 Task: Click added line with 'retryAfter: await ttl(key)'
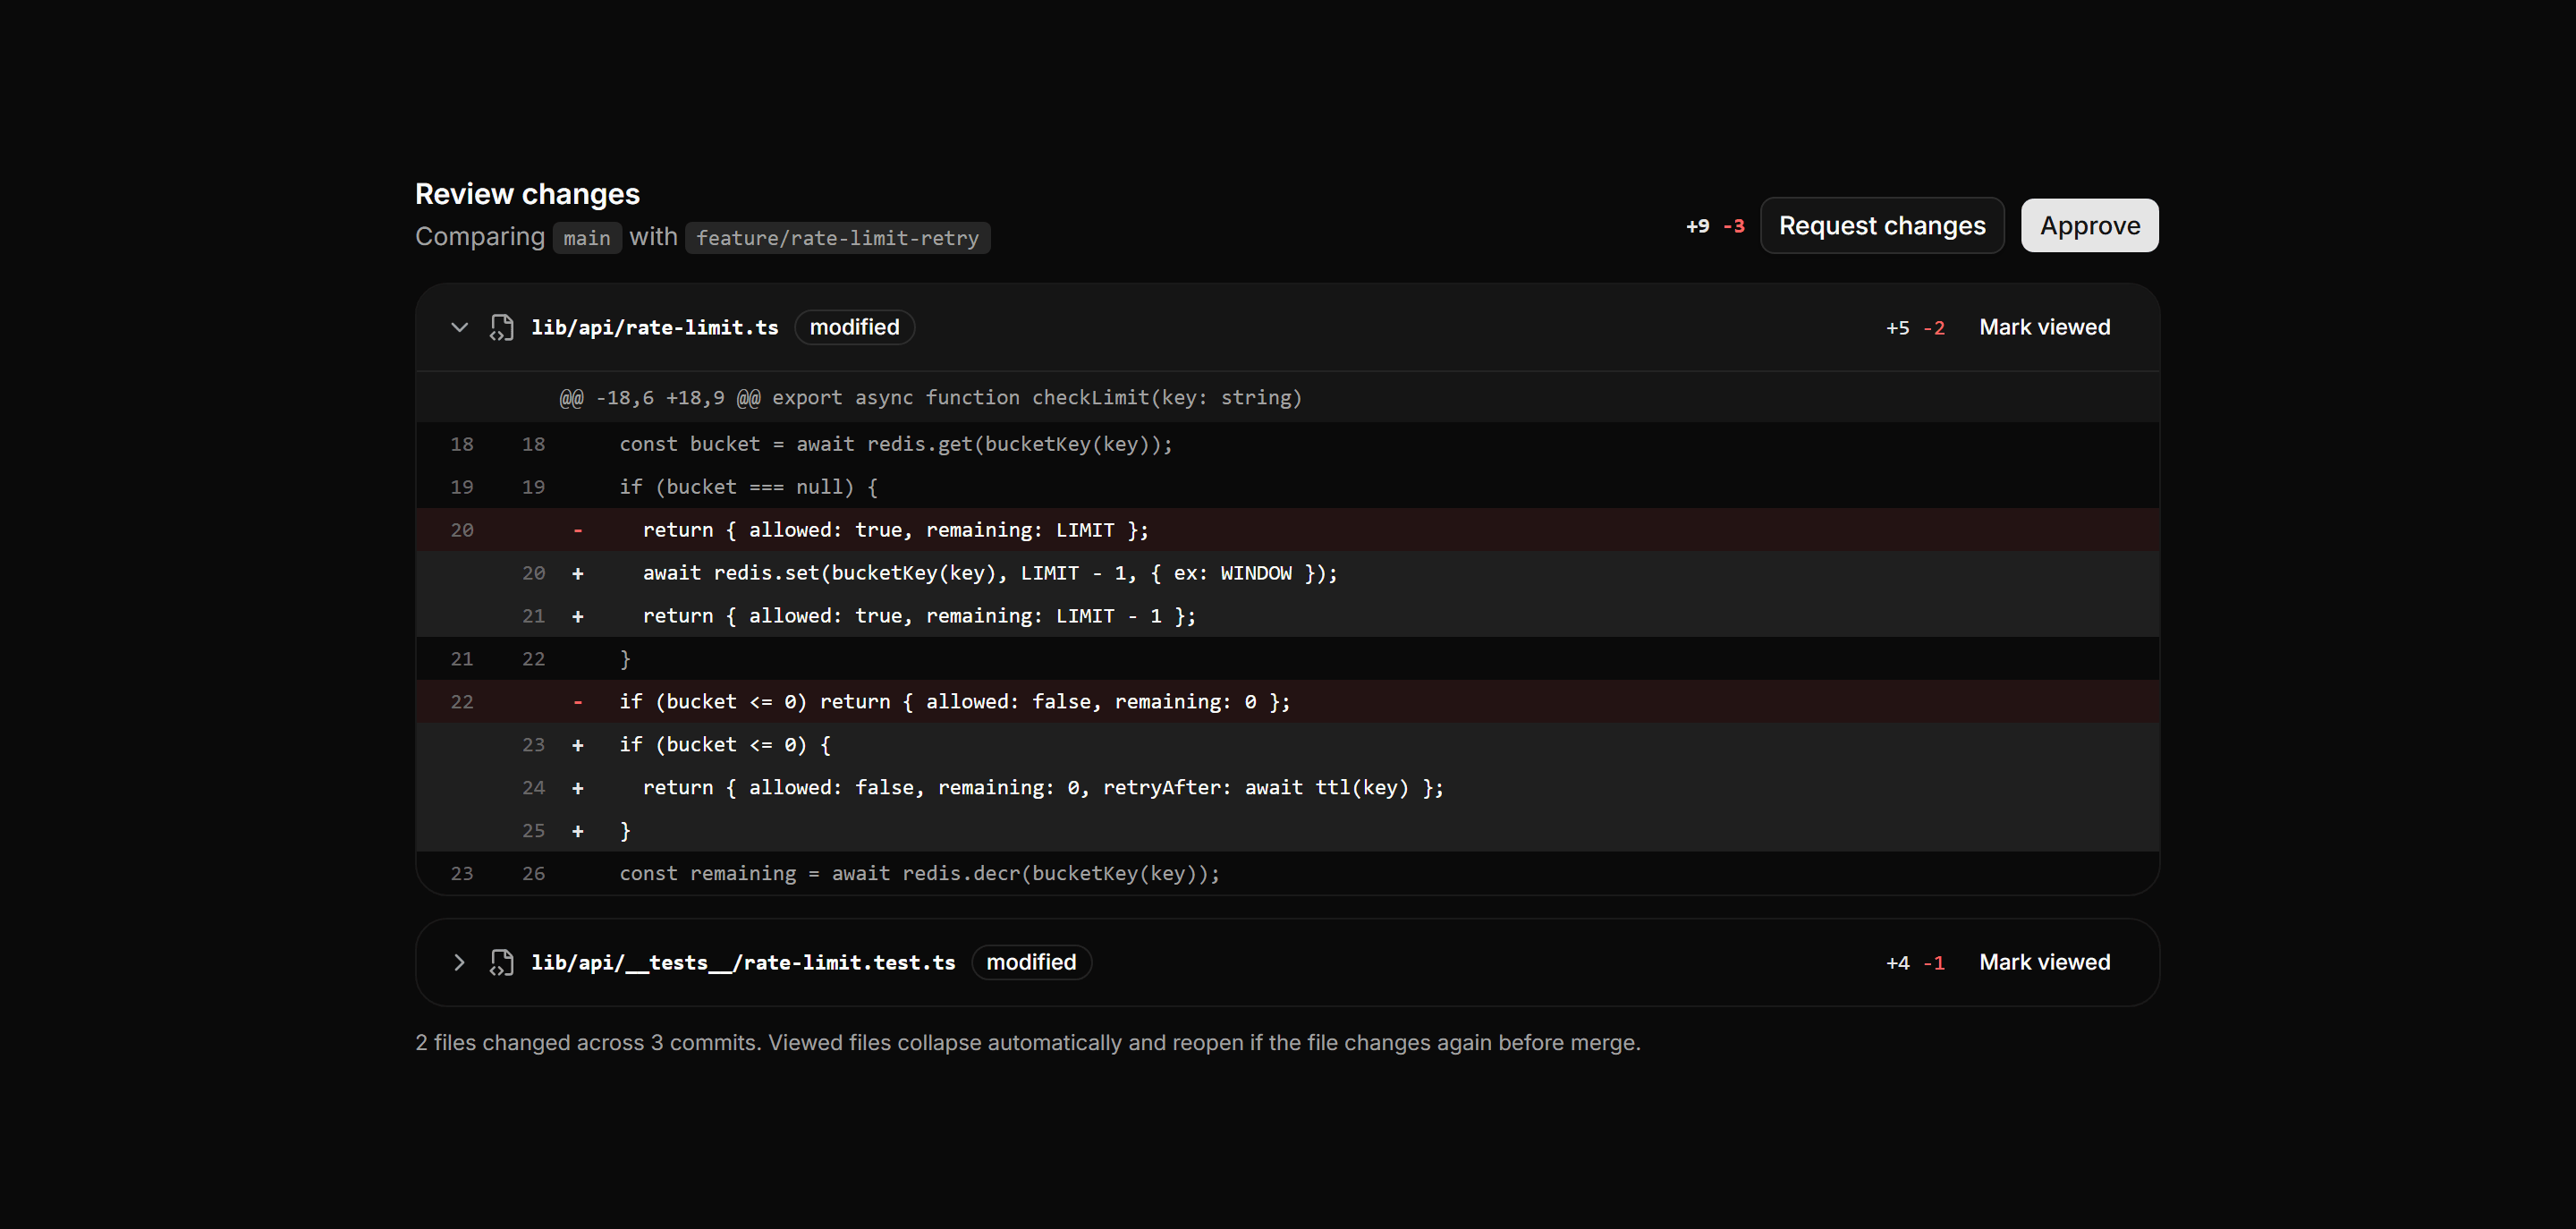[x=1288, y=788]
